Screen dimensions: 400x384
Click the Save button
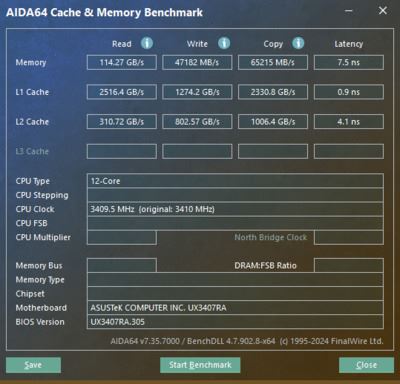[x=33, y=365]
